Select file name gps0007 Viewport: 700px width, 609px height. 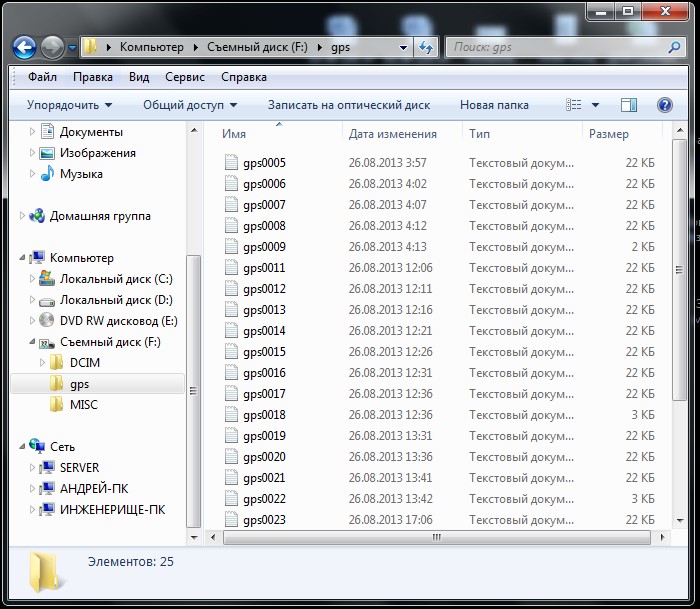click(x=264, y=205)
